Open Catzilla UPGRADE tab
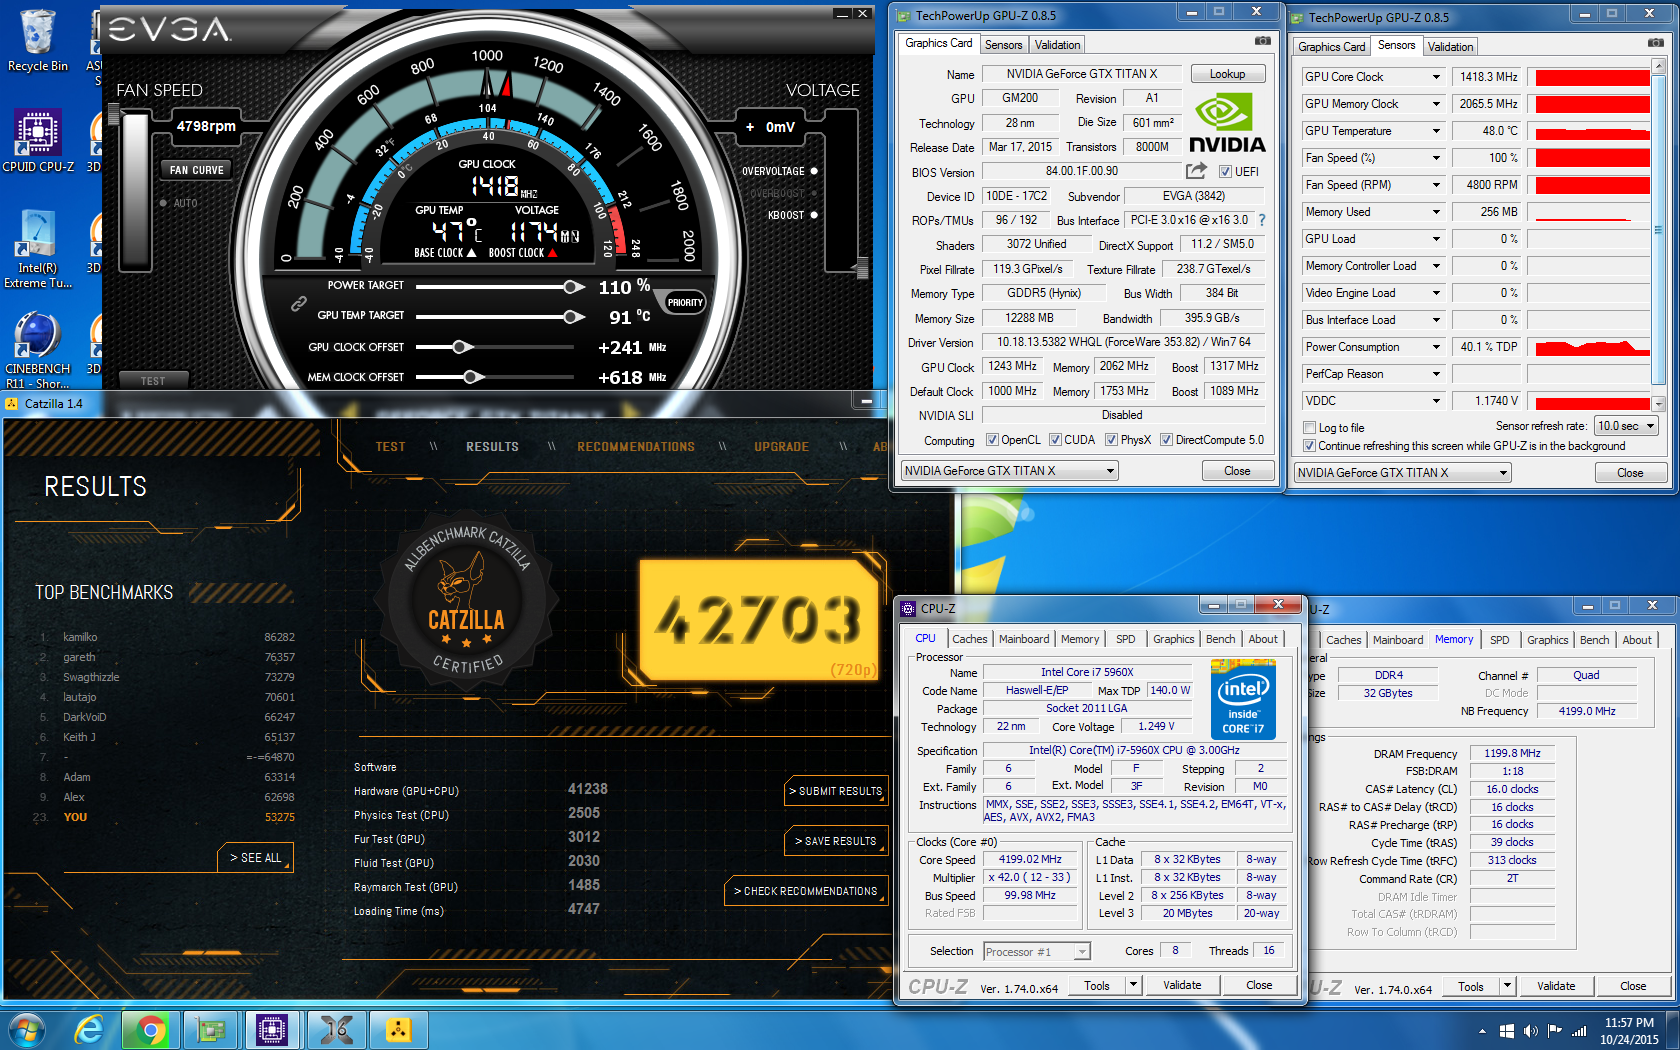 coord(781,447)
